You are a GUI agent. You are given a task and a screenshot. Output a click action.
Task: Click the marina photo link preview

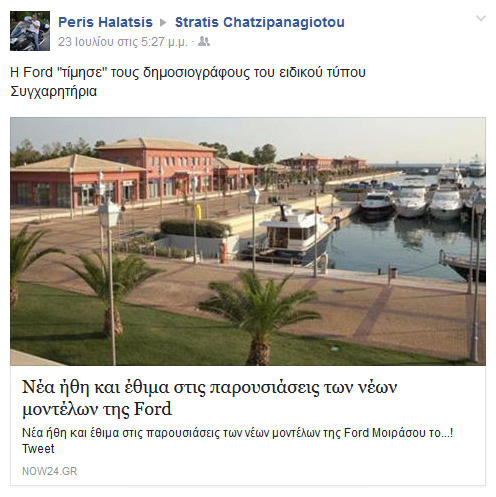248,241
